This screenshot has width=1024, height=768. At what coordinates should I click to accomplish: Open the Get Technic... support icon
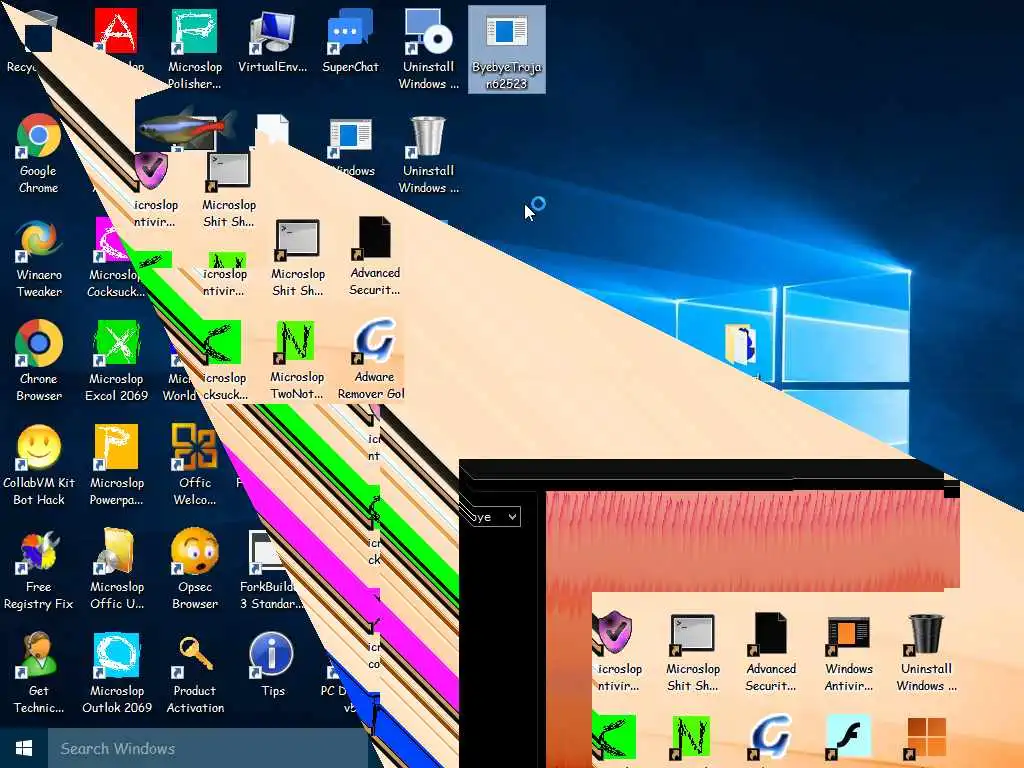pyautogui.click(x=39, y=673)
